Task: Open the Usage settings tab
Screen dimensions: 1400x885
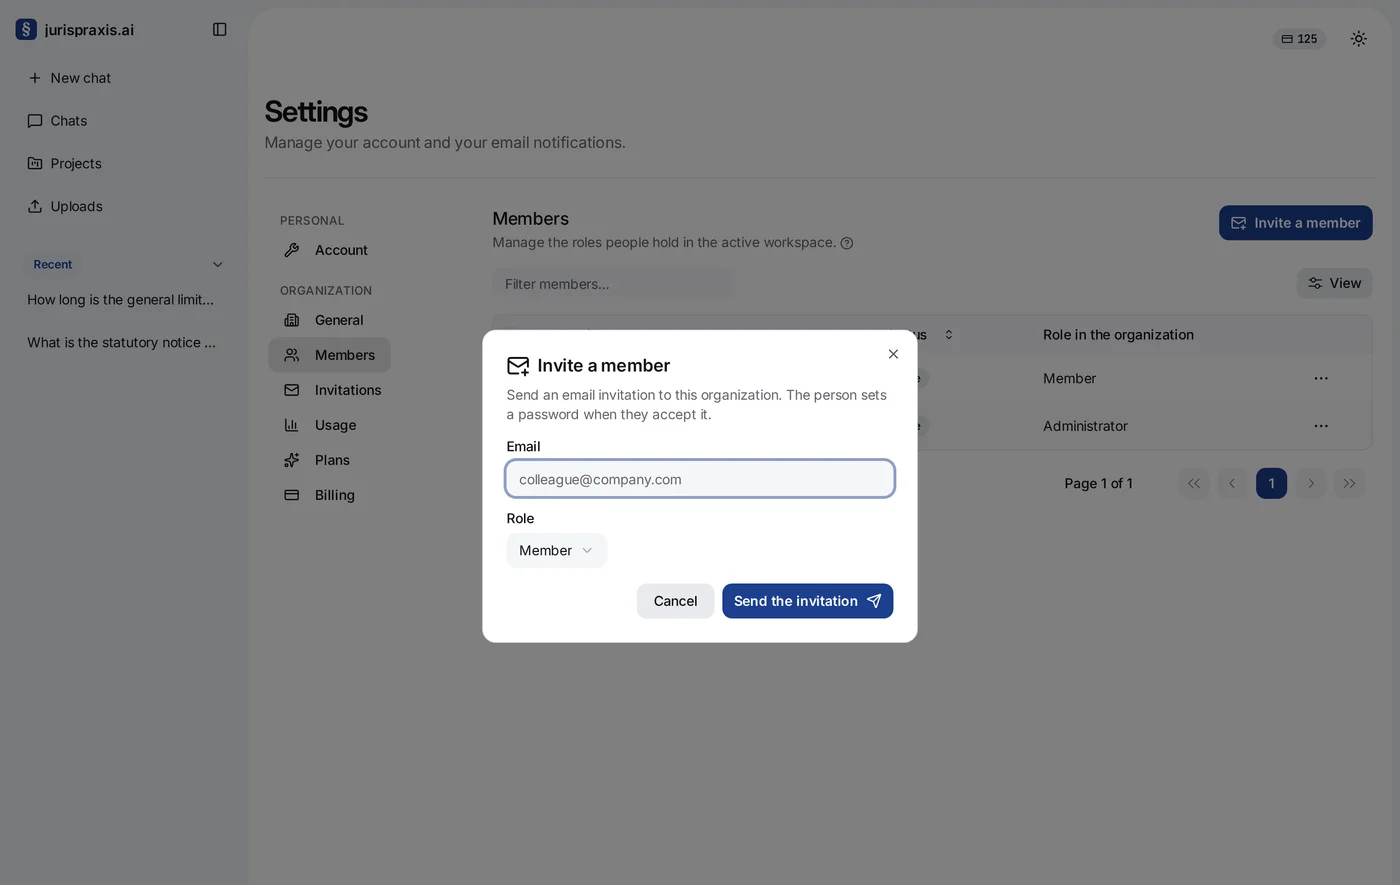Action: tap(329, 425)
